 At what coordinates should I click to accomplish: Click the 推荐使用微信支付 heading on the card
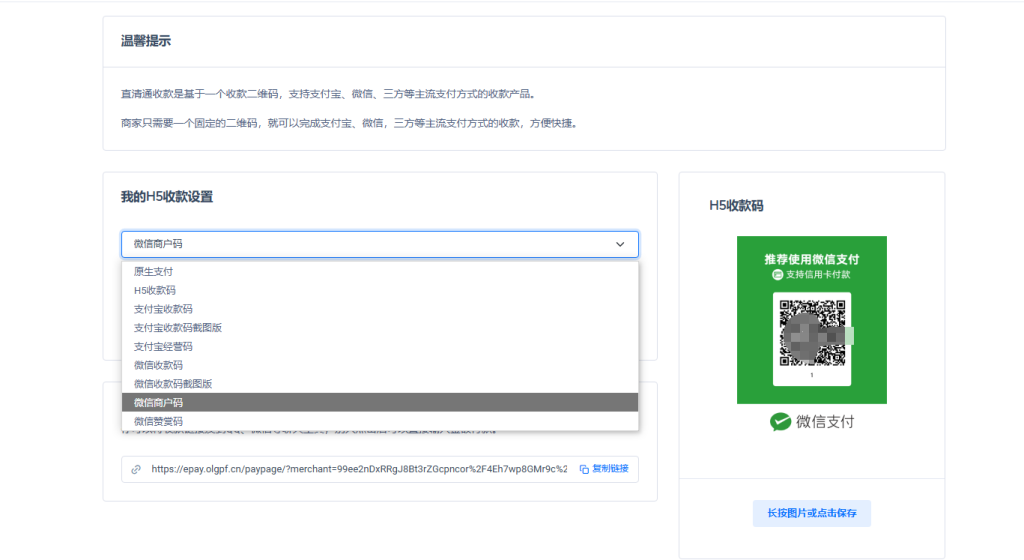tap(812, 259)
